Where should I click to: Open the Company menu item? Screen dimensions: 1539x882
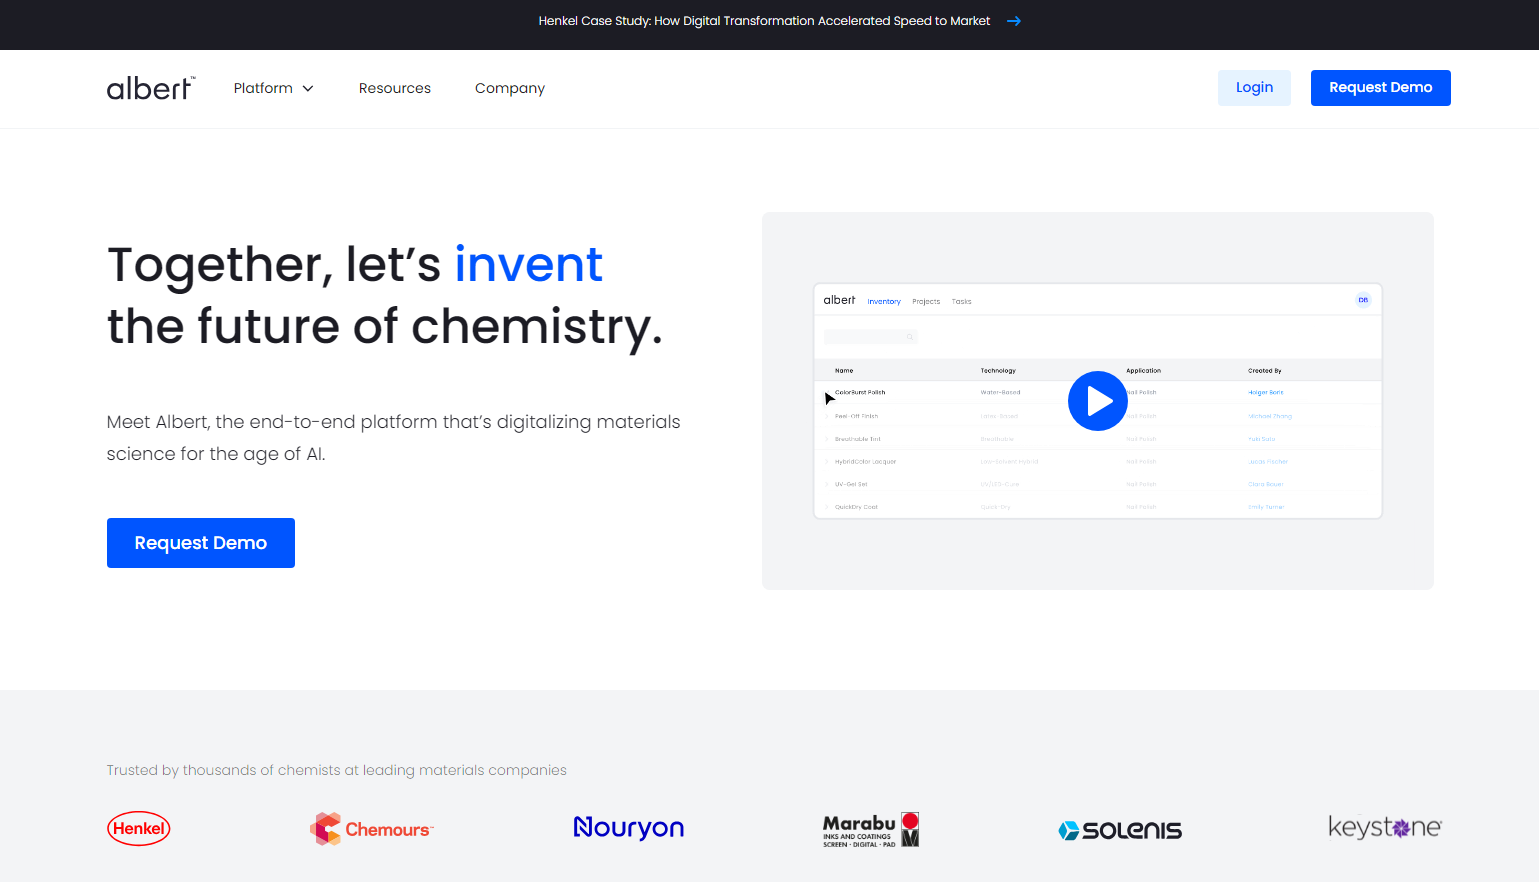pyautogui.click(x=510, y=88)
